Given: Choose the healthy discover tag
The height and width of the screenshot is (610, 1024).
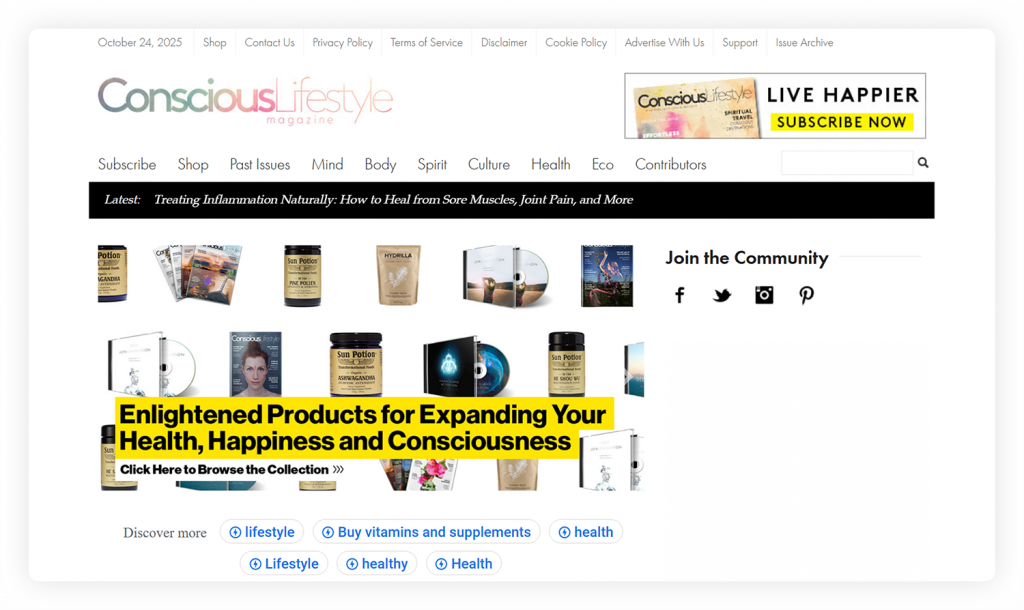Looking at the screenshot, I should 376,564.
